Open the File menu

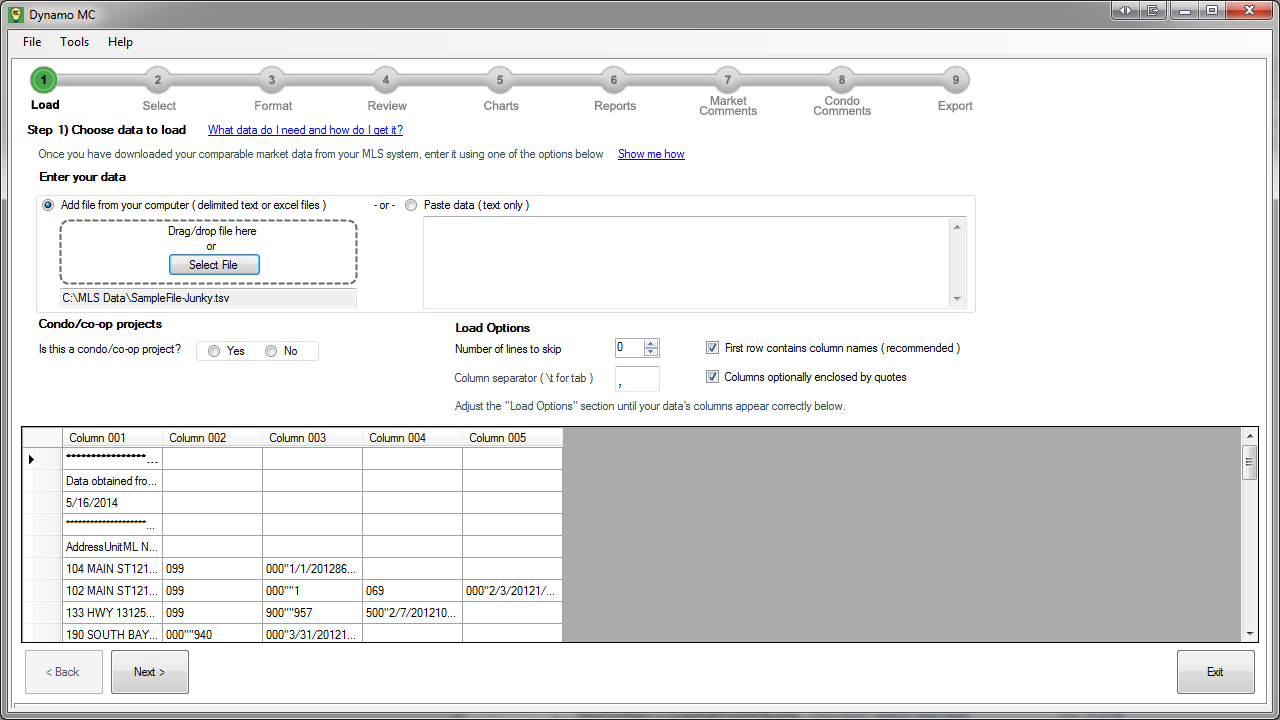pos(32,42)
